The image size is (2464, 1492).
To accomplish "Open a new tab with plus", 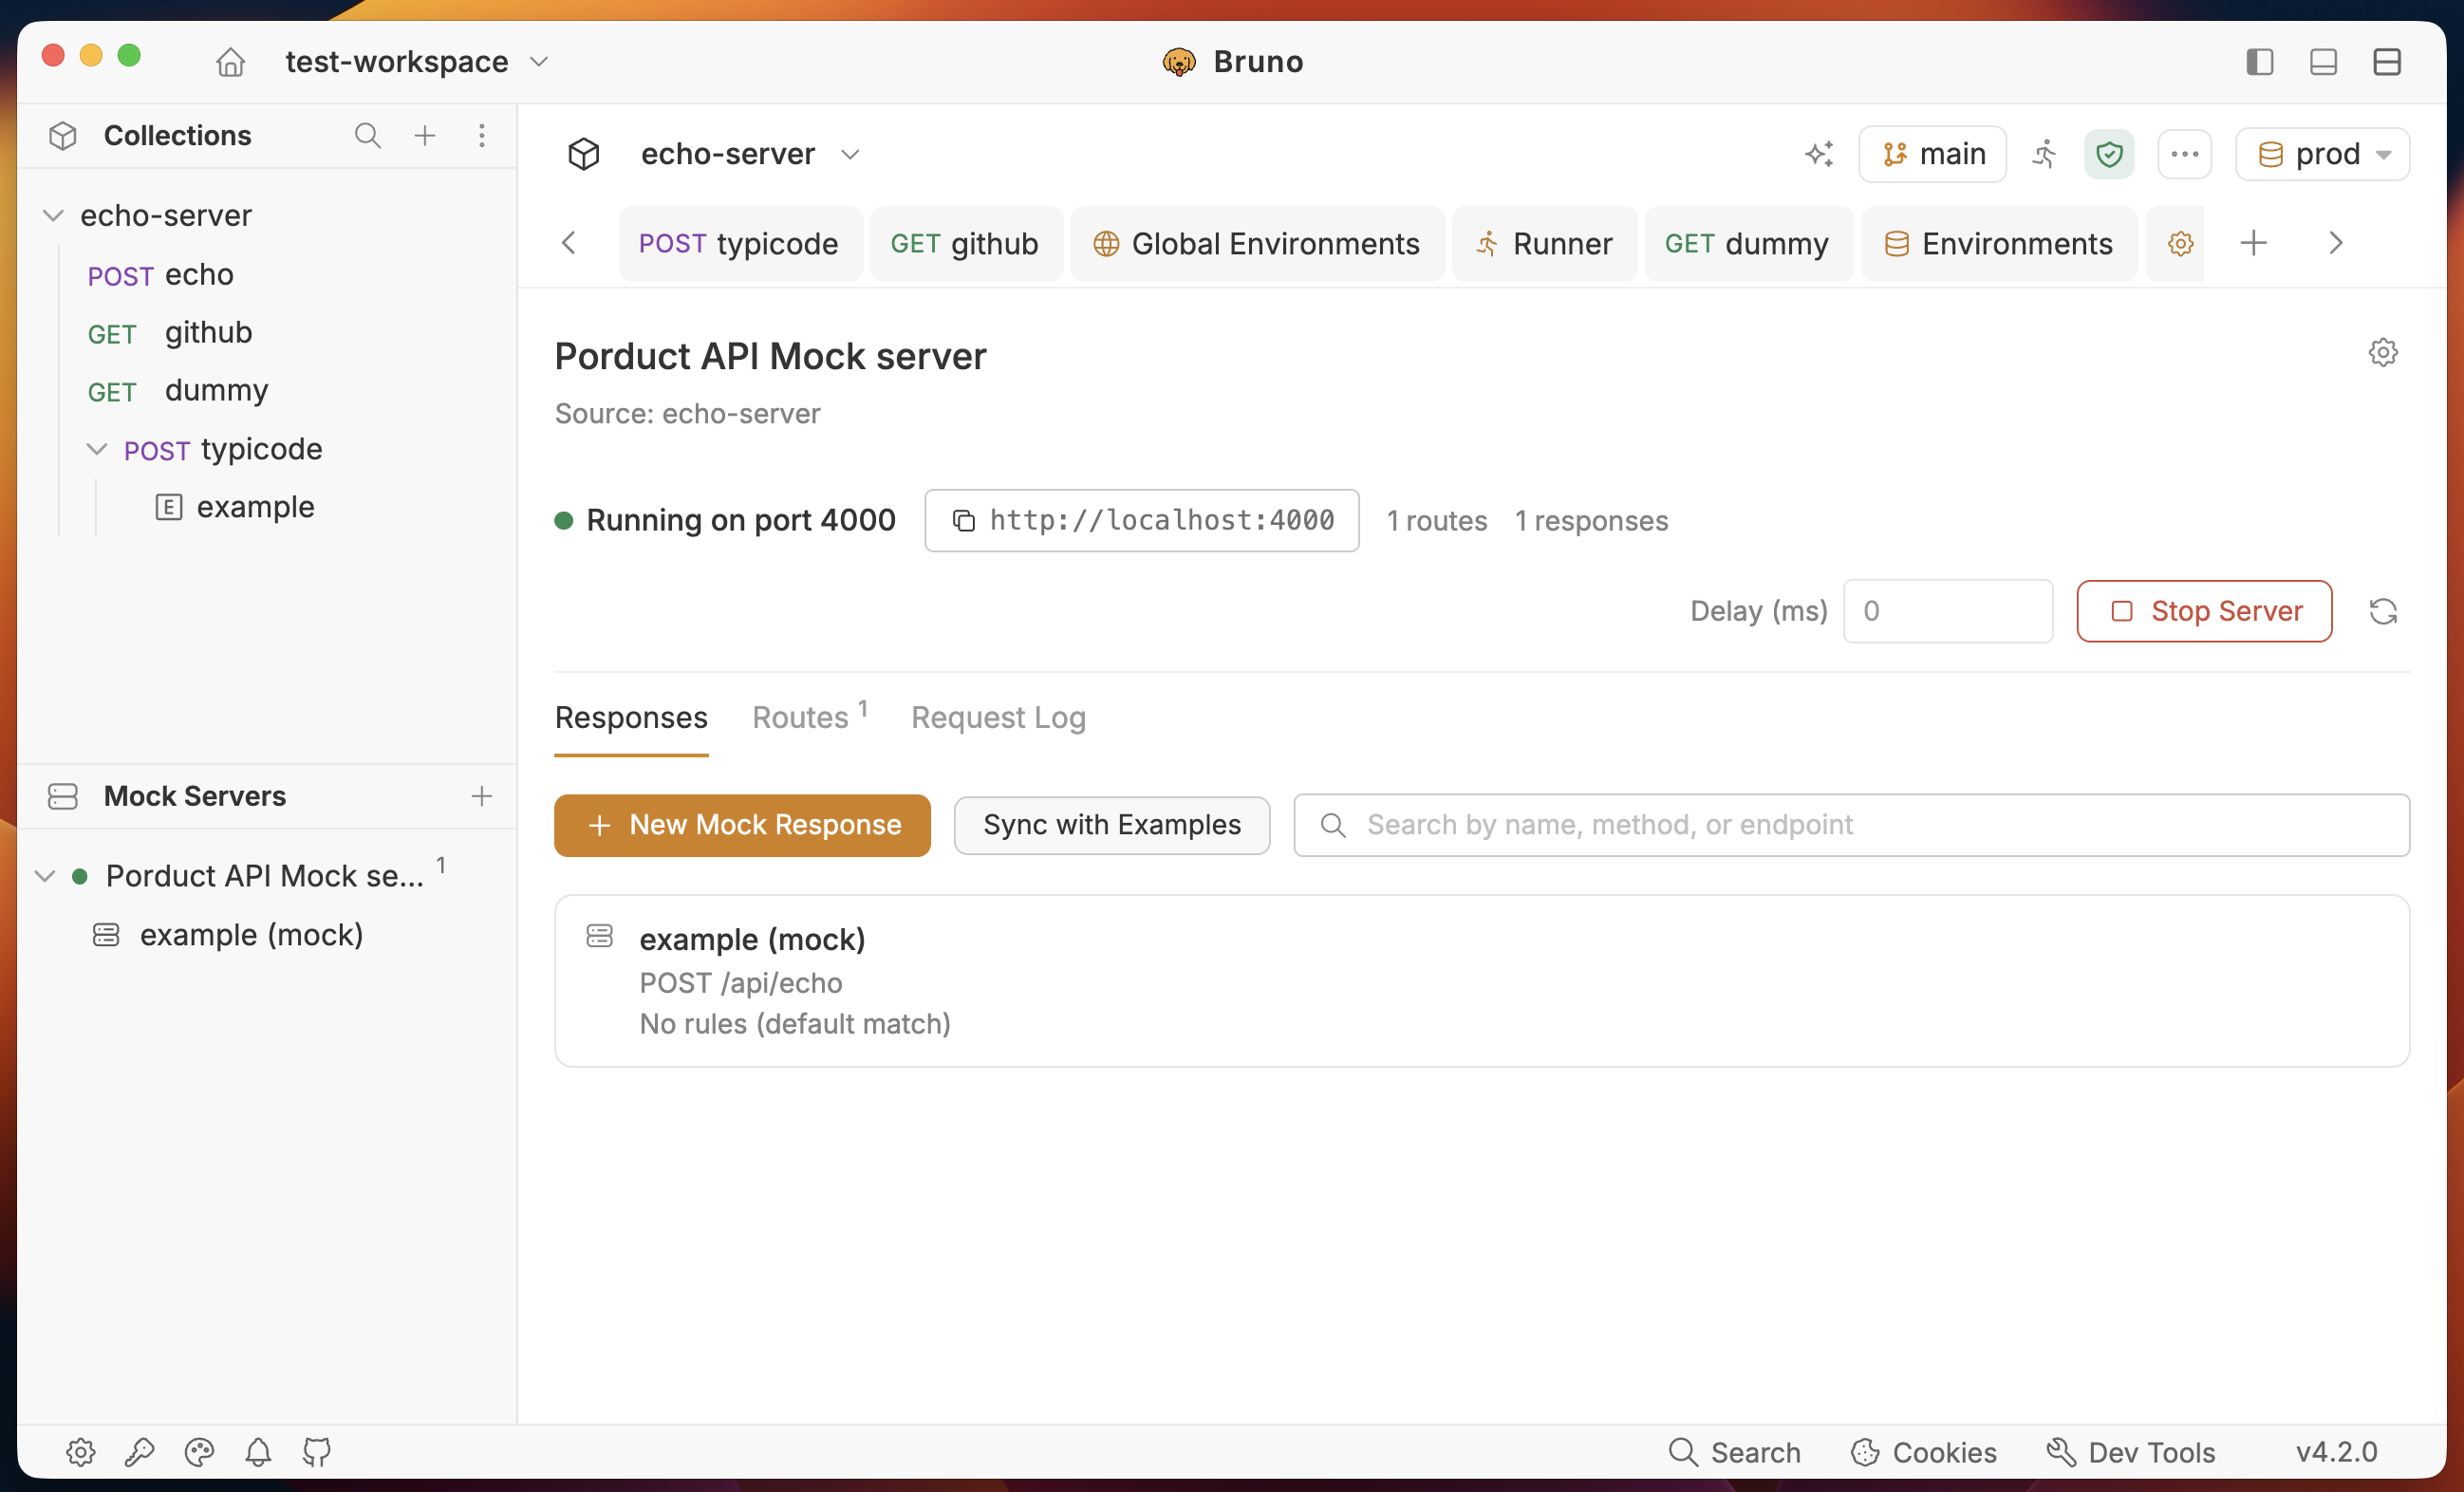I will 2253,243.
